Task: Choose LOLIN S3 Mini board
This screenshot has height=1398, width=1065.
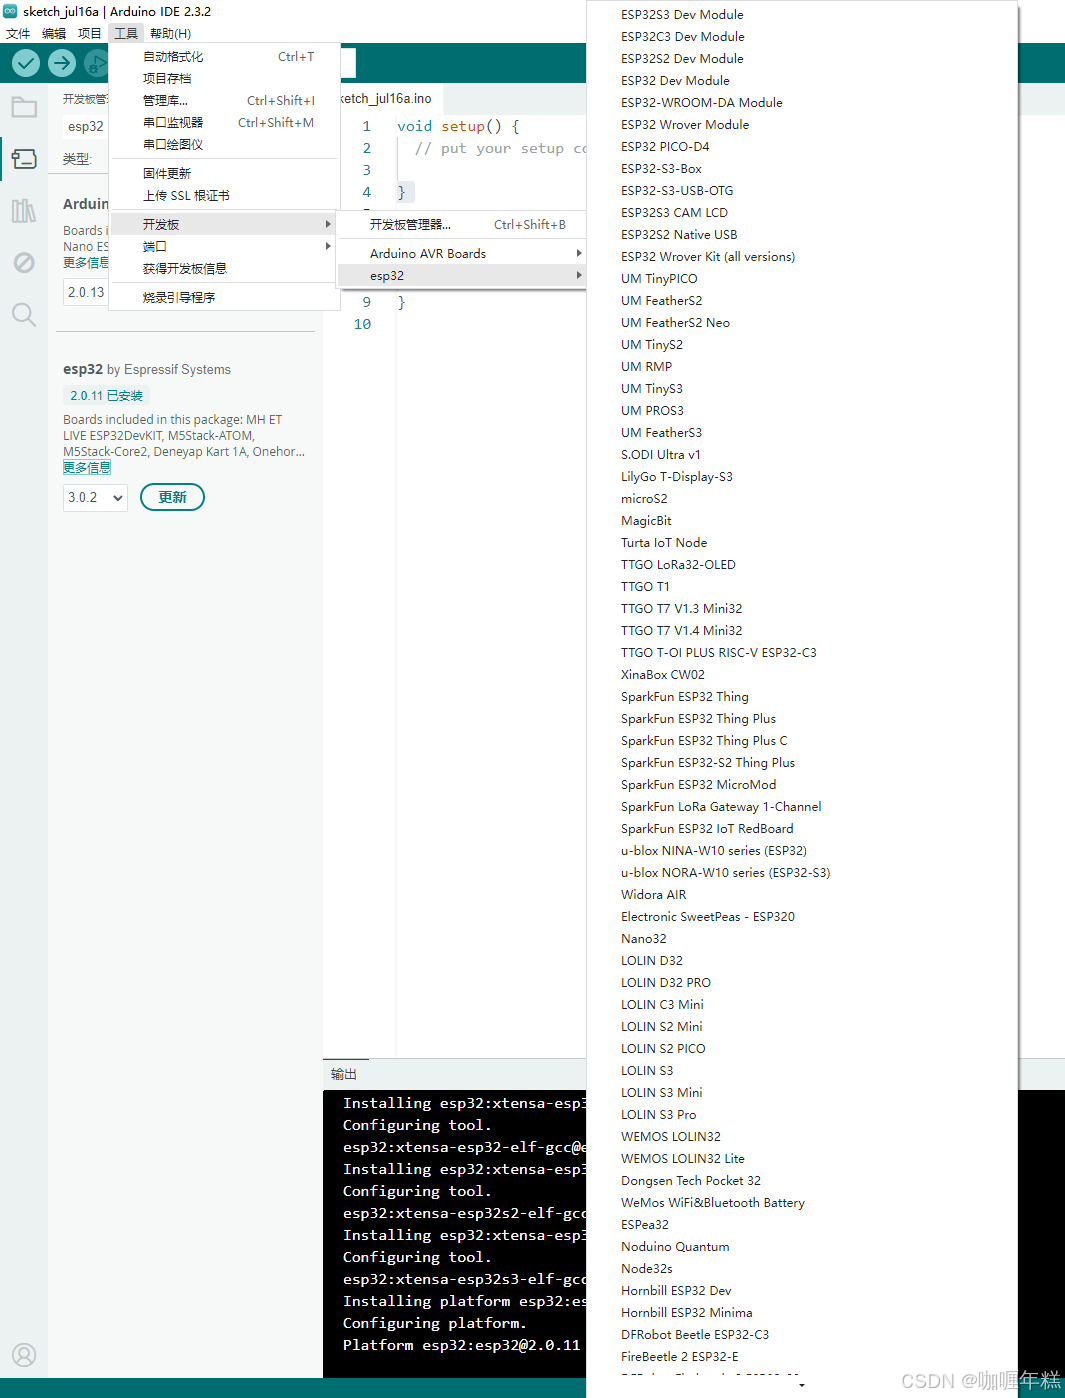Action: click(802, 1093)
